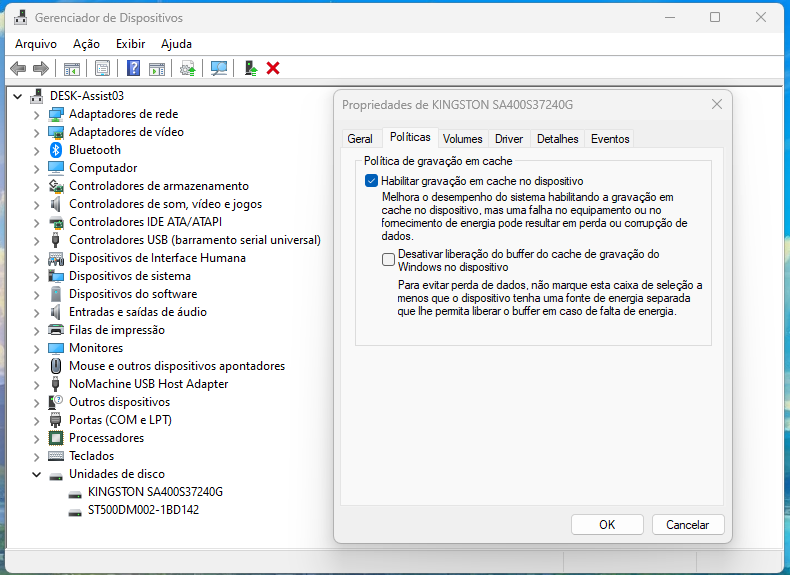Expand NoMachine USB Host Adapter node
The width and height of the screenshot is (790, 575).
click(36, 385)
